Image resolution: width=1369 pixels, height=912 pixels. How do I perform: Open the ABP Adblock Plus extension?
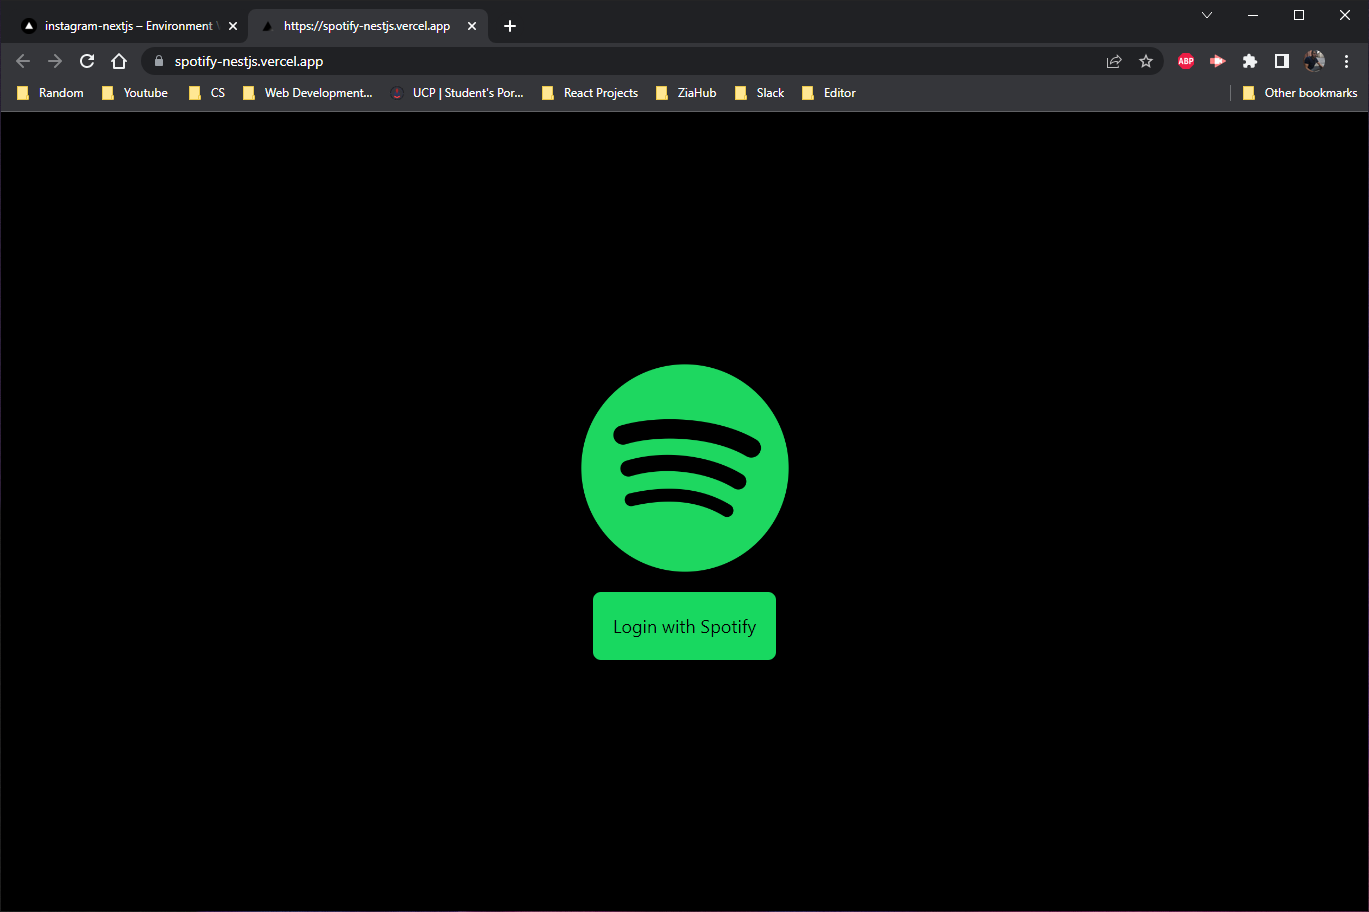(x=1186, y=61)
